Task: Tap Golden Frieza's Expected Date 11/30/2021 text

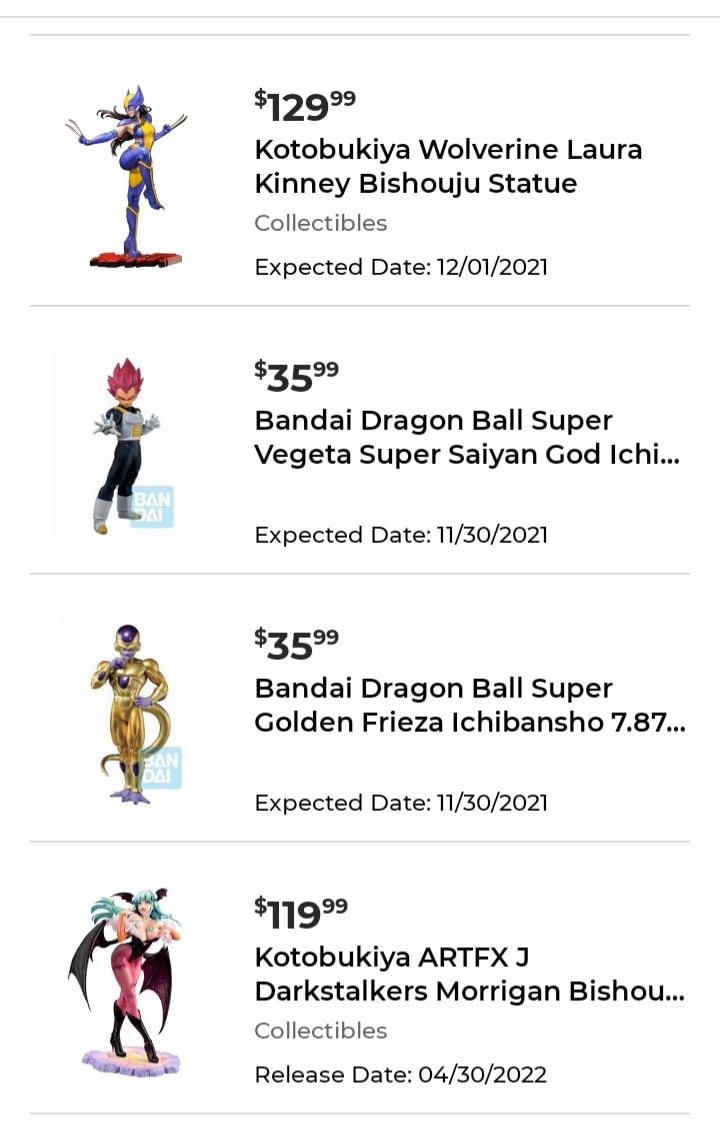Action: click(x=401, y=803)
